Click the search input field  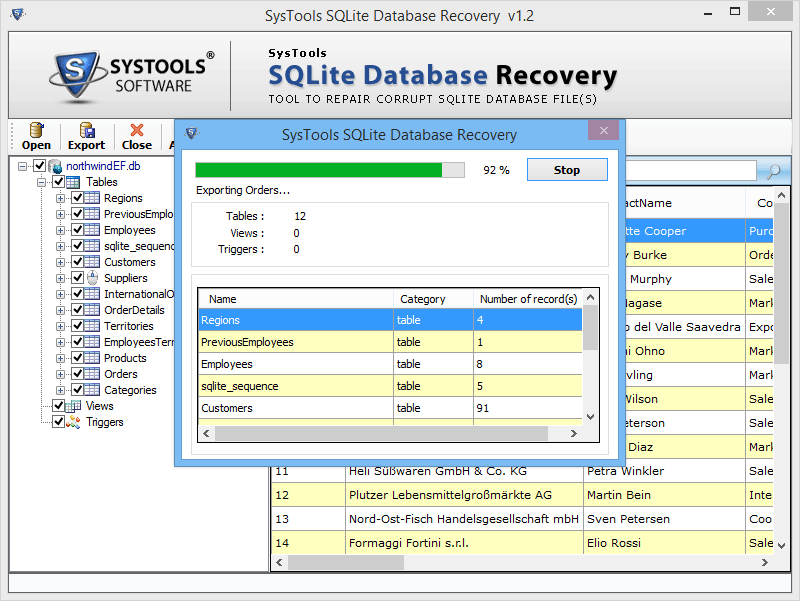click(691, 170)
